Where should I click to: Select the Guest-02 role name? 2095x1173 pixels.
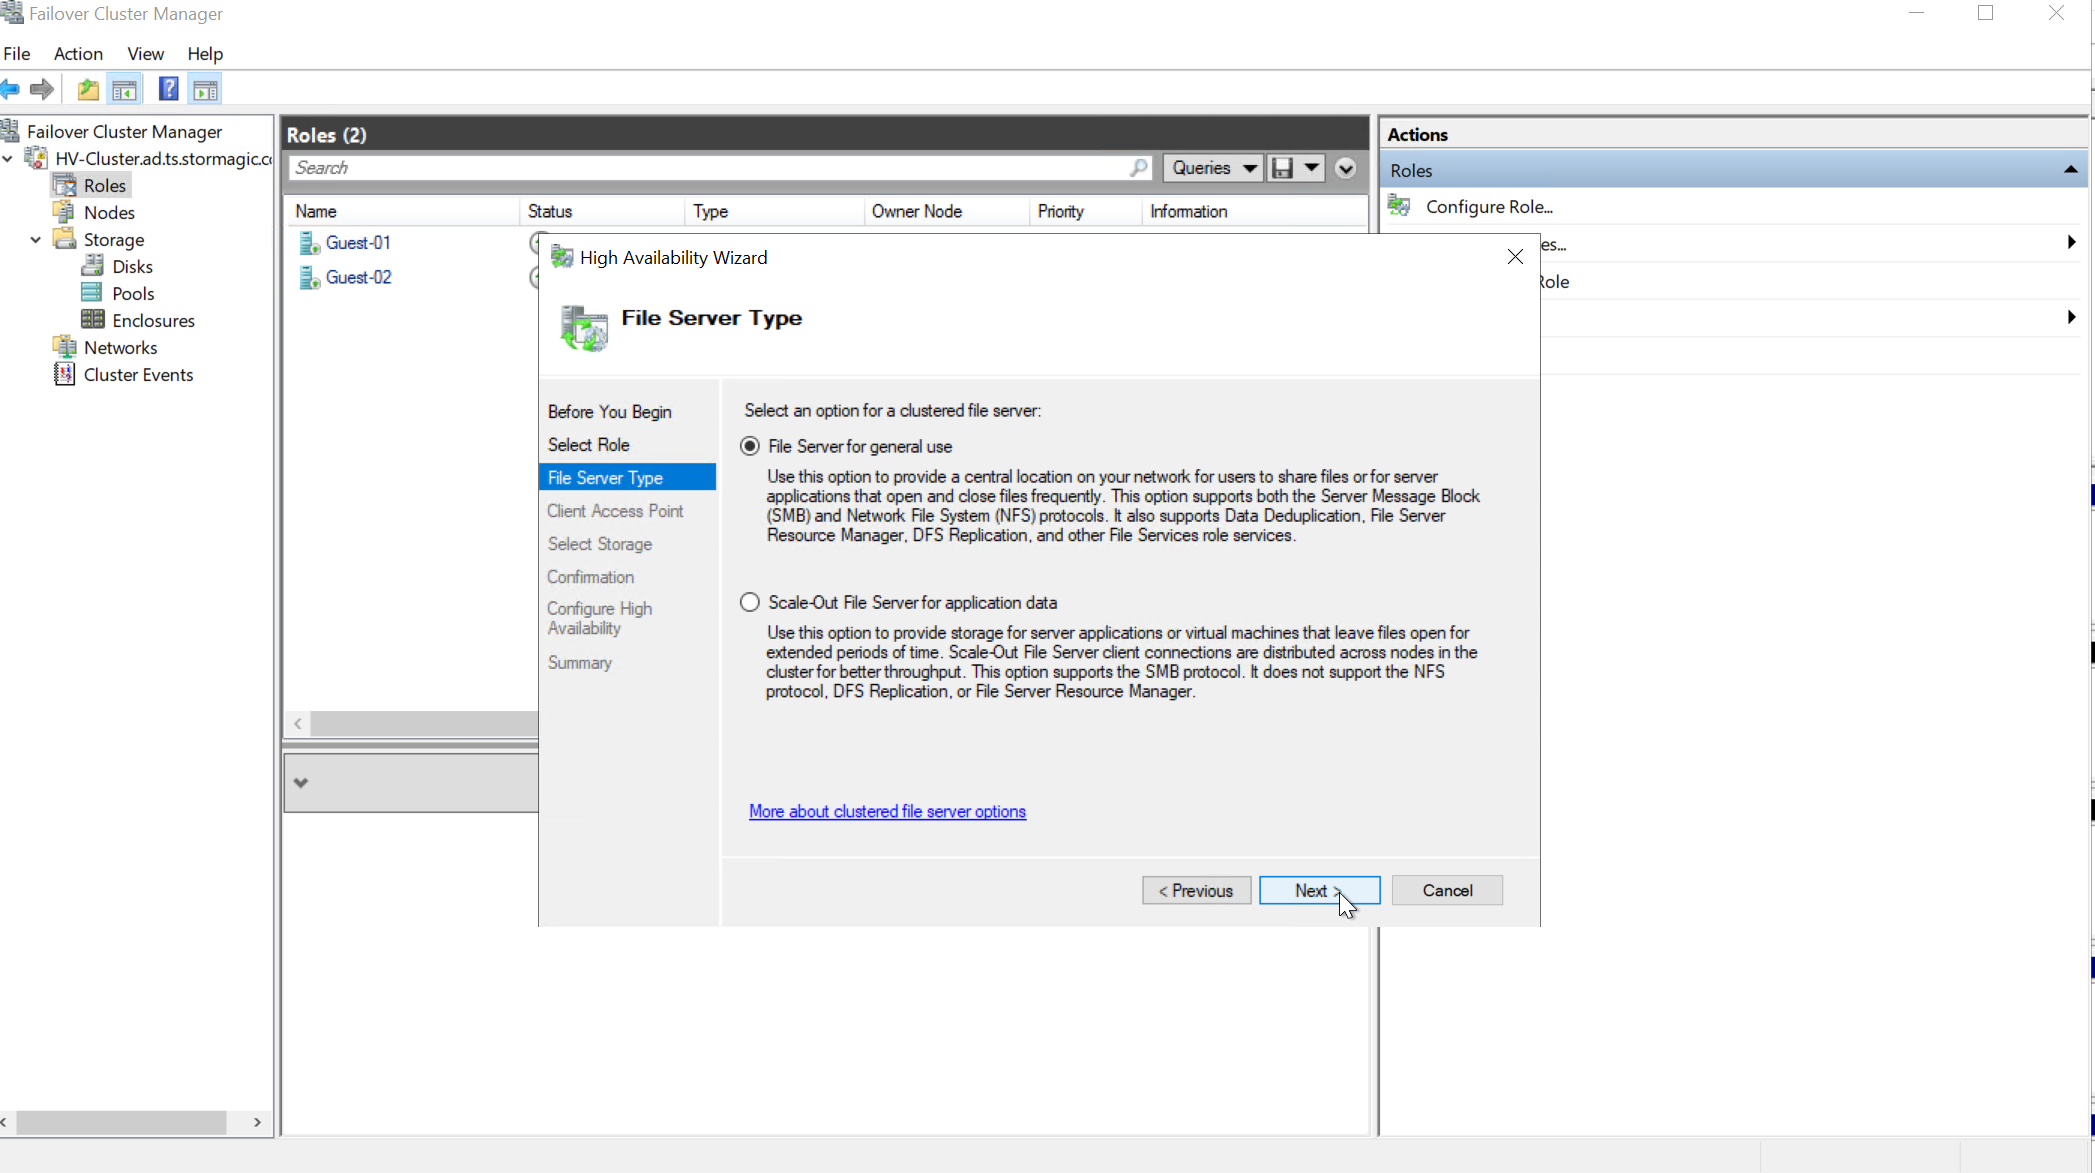[x=358, y=277]
